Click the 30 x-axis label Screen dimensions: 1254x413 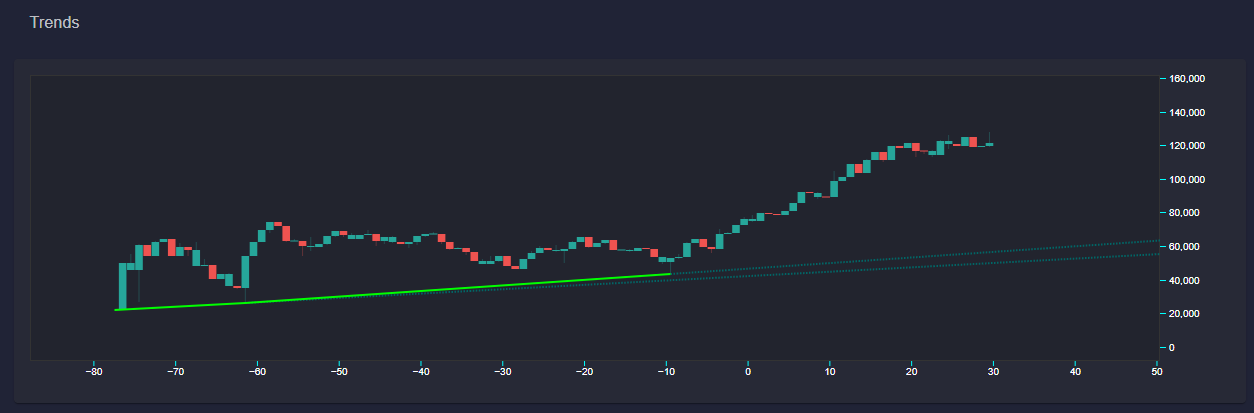994,371
